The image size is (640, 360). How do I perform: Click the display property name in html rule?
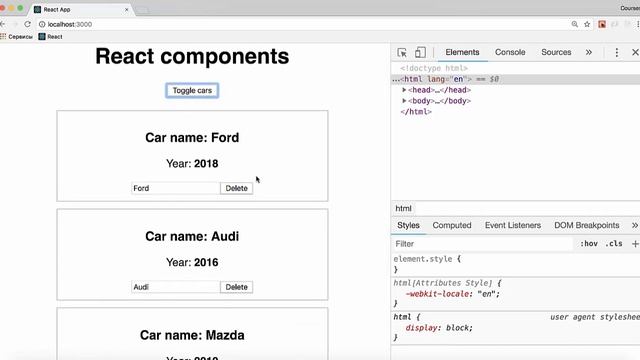(421, 328)
